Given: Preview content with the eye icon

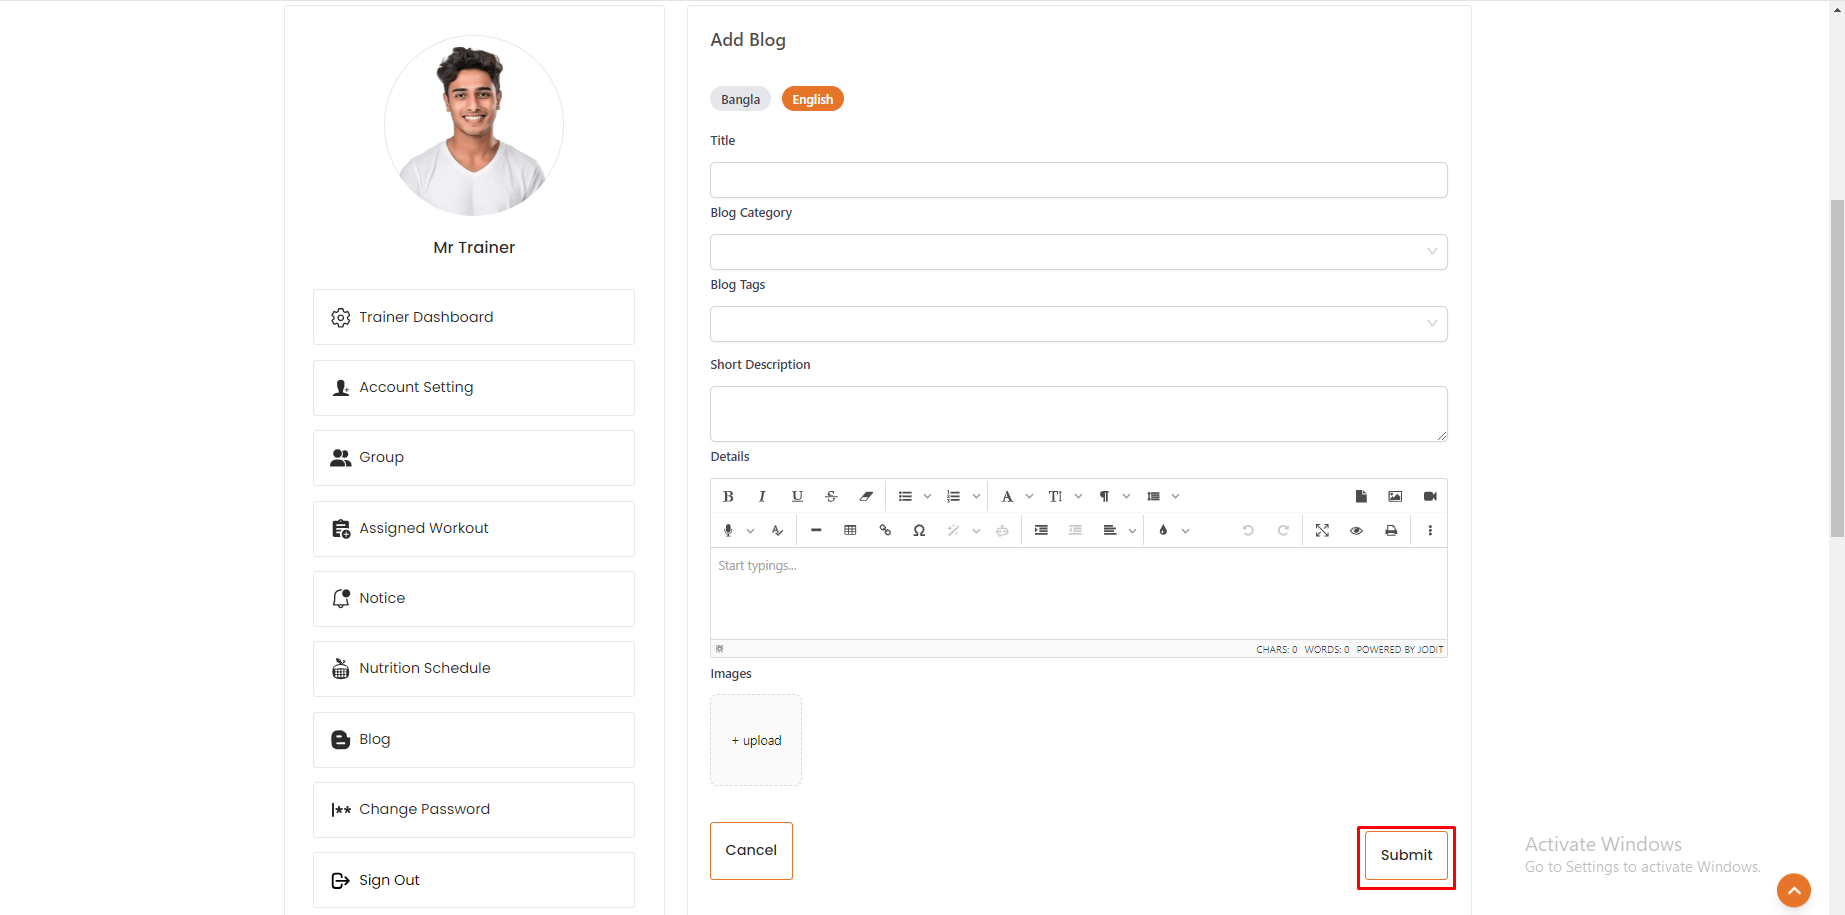Looking at the screenshot, I should [x=1356, y=530].
